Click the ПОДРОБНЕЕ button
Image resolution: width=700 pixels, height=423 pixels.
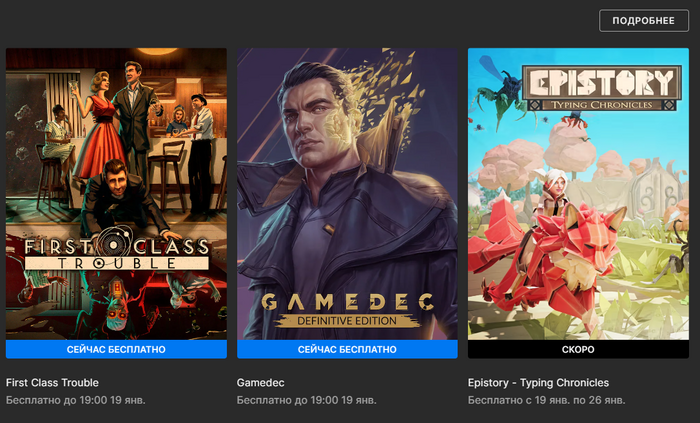click(x=644, y=21)
